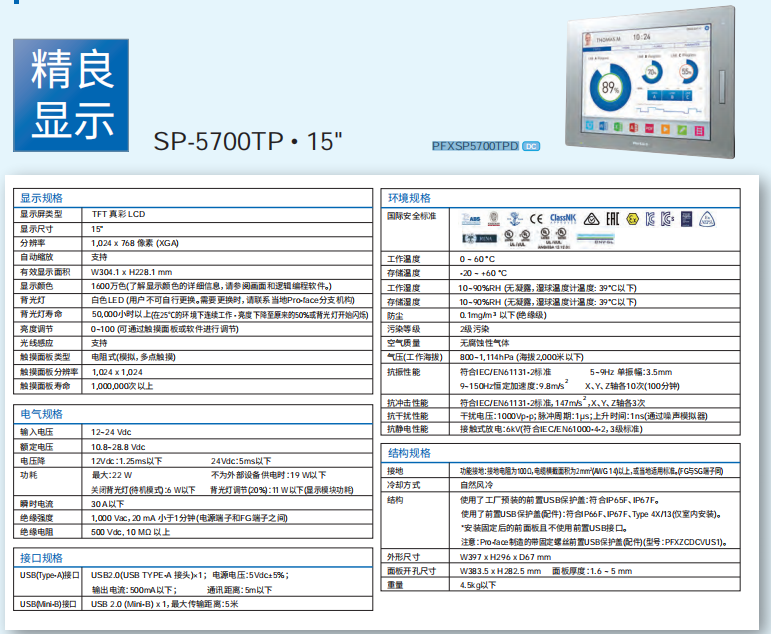The width and height of the screenshot is (771, 634).
Task: Click the anchor-shaped marine certification logo
Action: coord(514,219)
